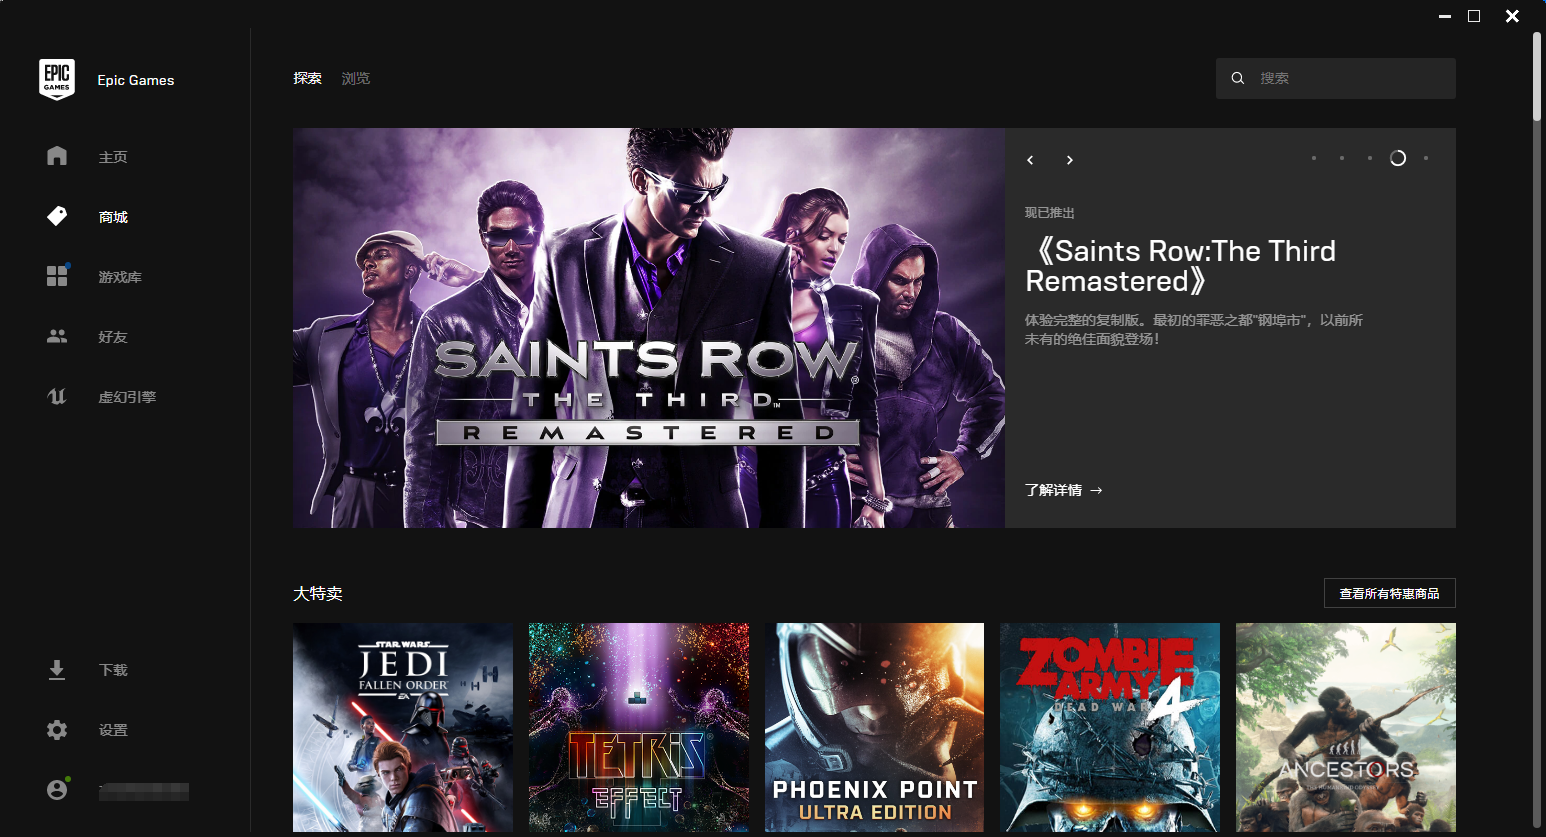Image resolution: width=1546 pixels, height=837 pixels.
Task: Click the Saints Row The Third Remastered title
Action: [1181, 266]
